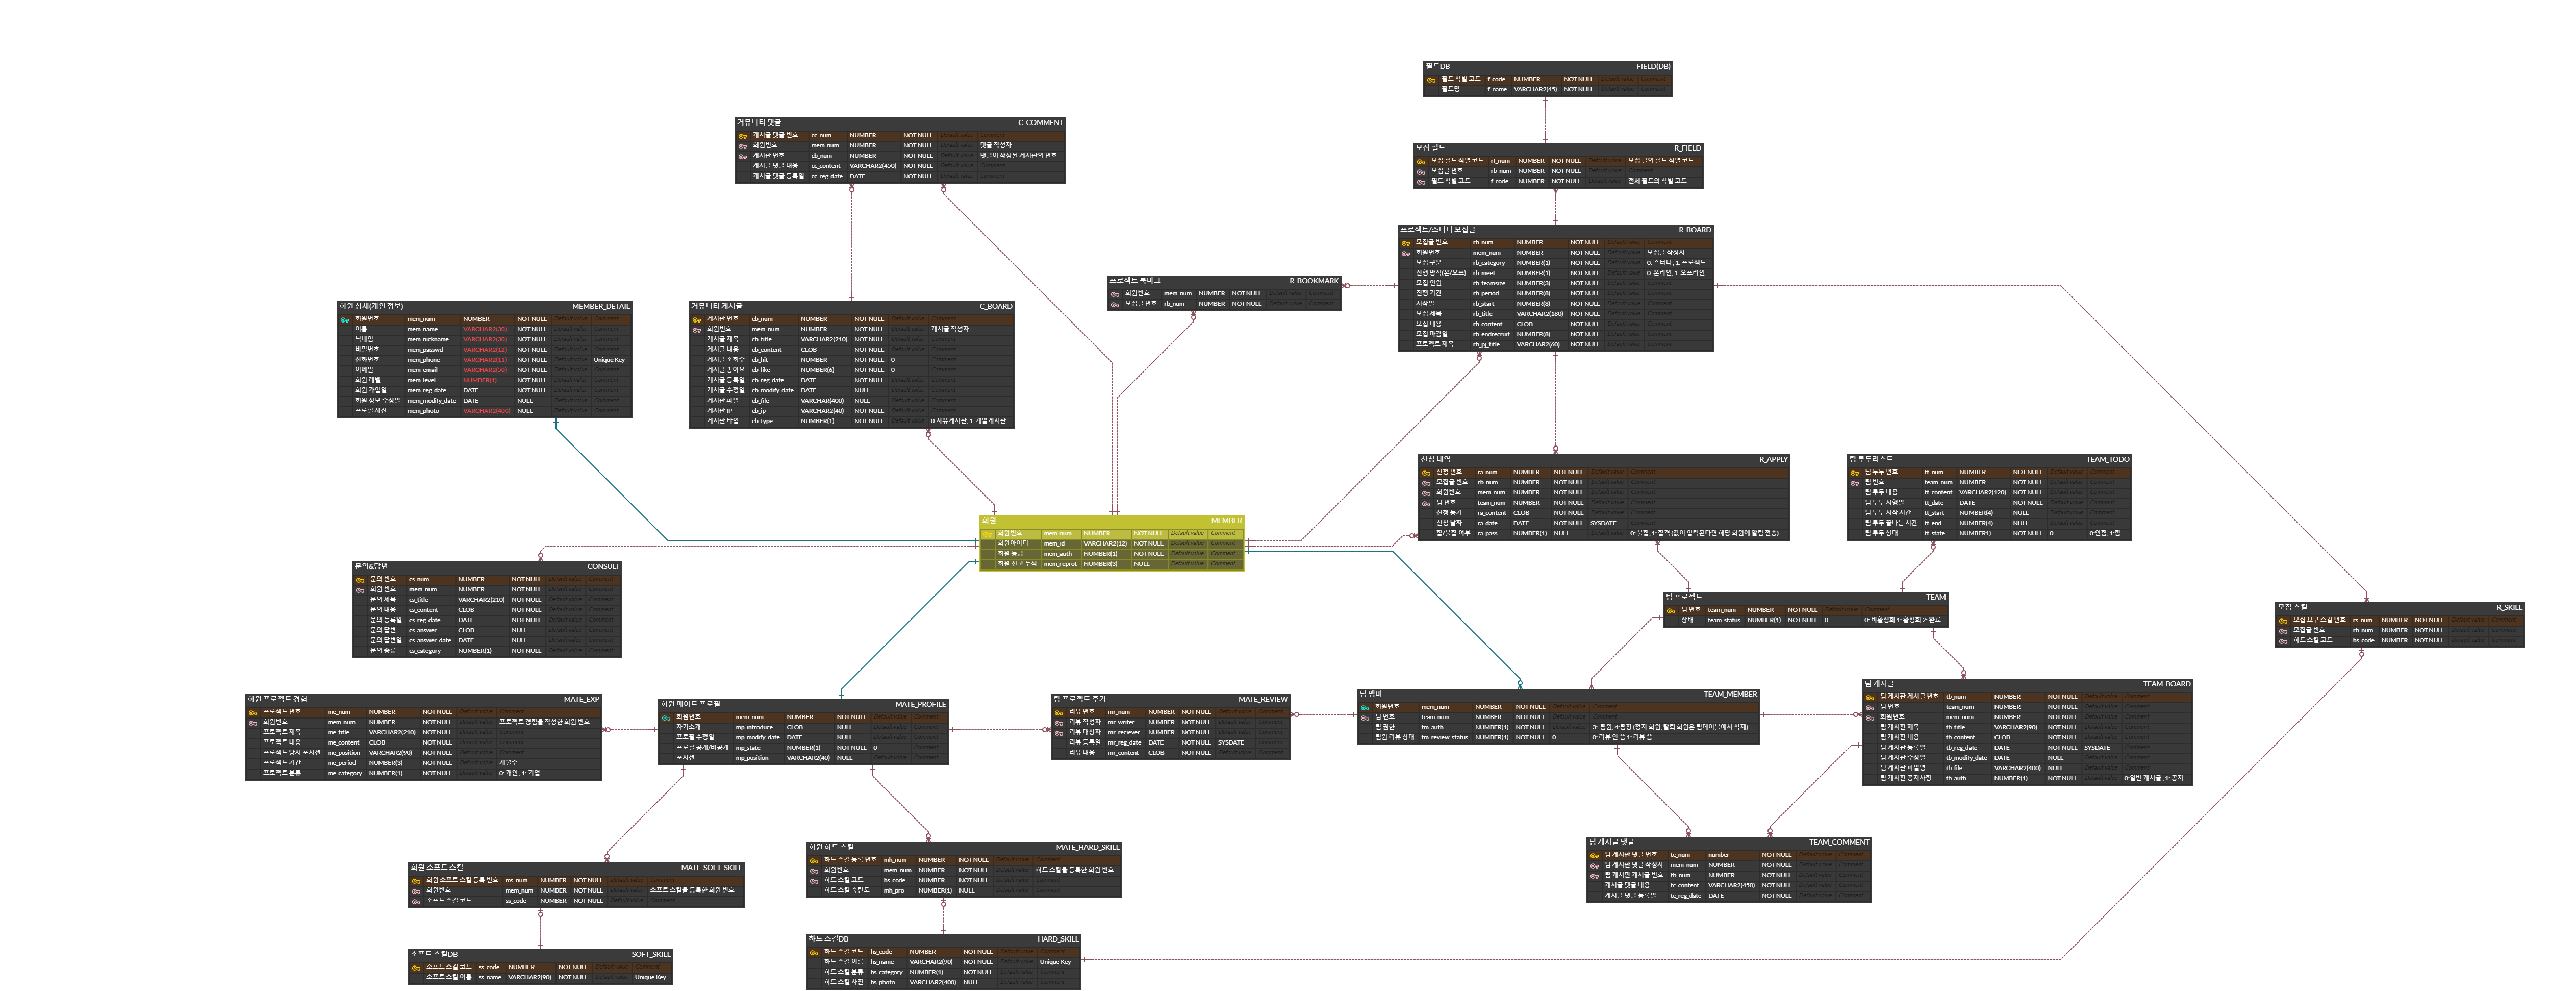Click the Comment field of mem_id in MEMBER
Viewport: 2576px width, 991px height.
(x=1223, y=544)
